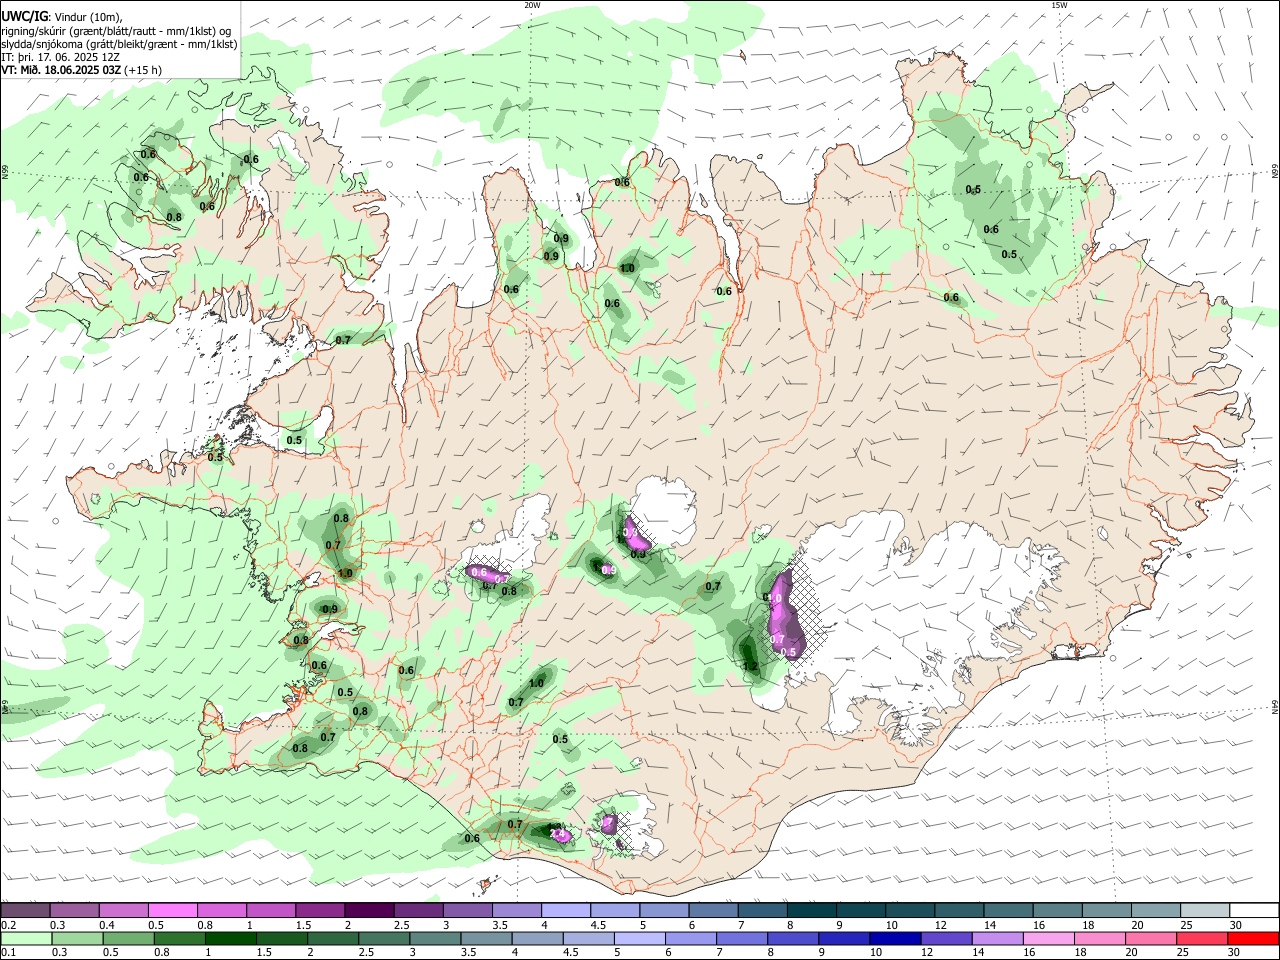
Task: Click the '64N' label on the right edge
Action: 1275,707
